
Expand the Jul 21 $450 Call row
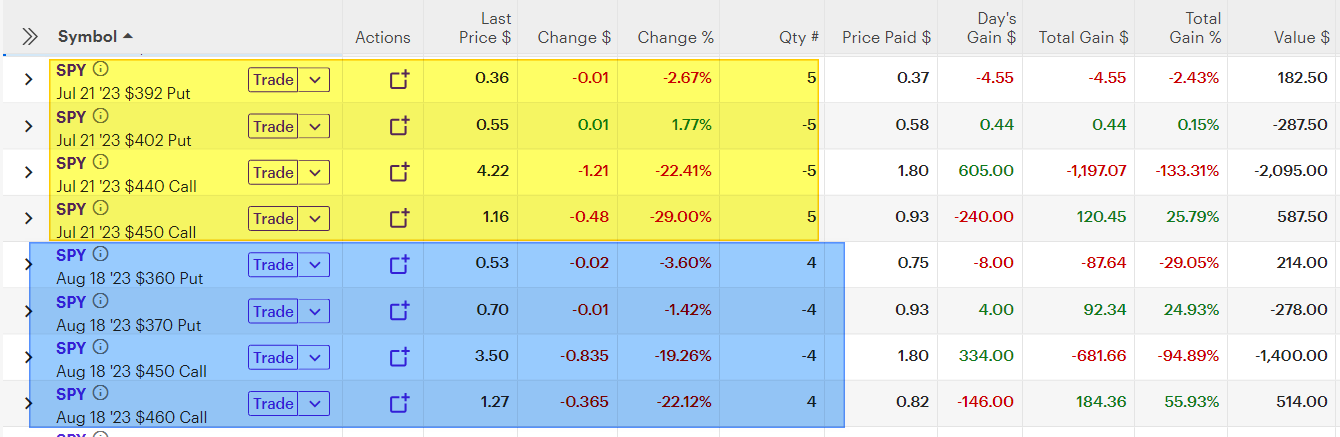pyautogui.click(x=28, y=218)
